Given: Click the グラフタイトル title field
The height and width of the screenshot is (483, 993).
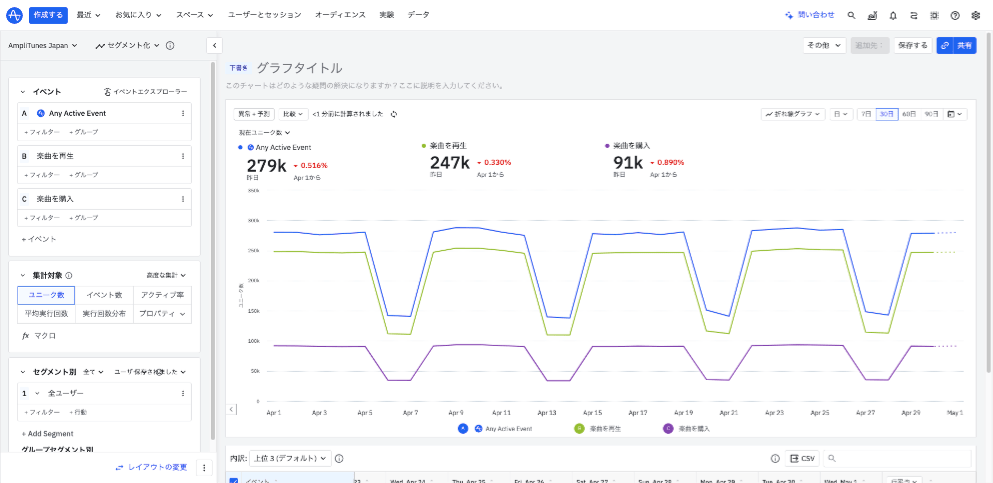Looking at the screenshot, I should [299, 68].
